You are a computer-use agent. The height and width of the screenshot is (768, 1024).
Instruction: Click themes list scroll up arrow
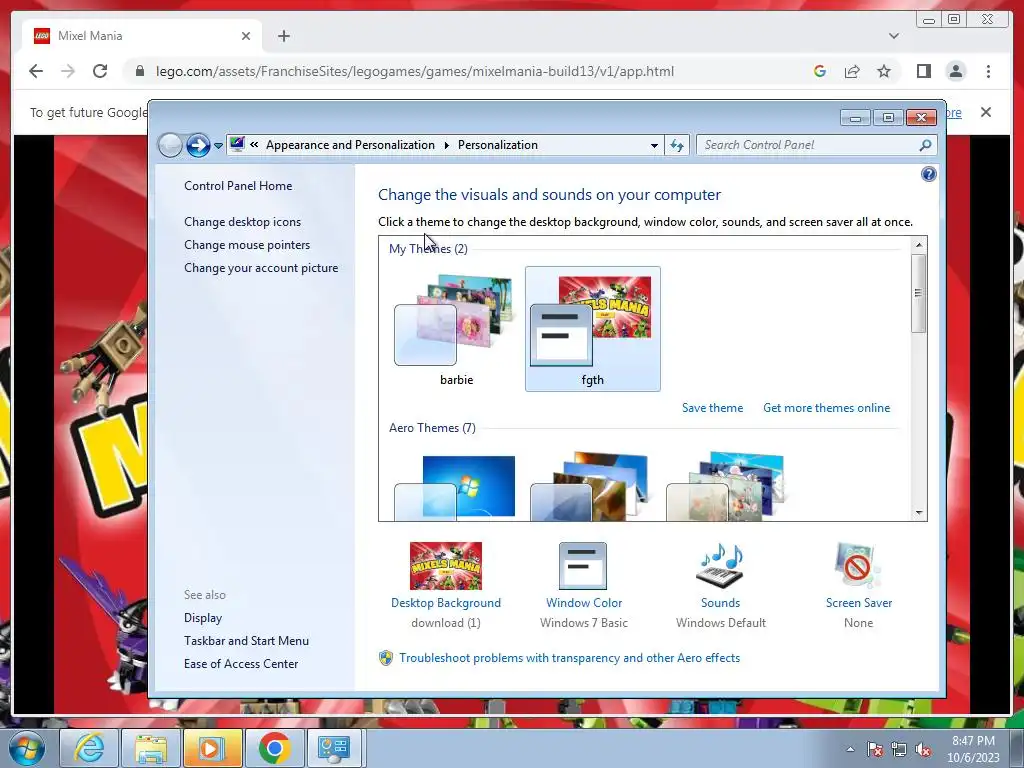pyautogui.click(x=919, y=245)
